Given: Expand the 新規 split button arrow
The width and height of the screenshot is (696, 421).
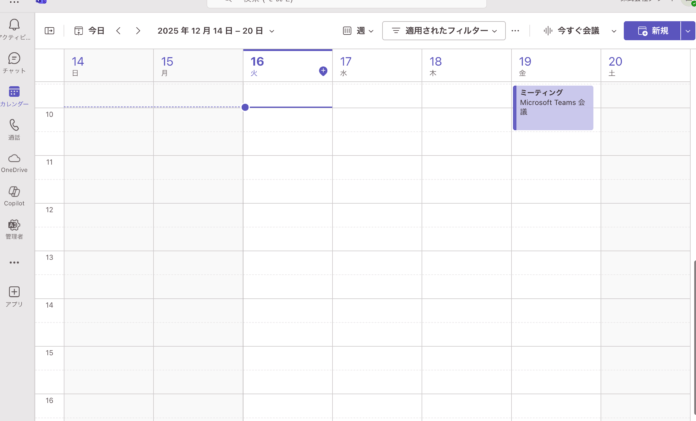Looking at the screenshot, I should (x=687, y=31).
